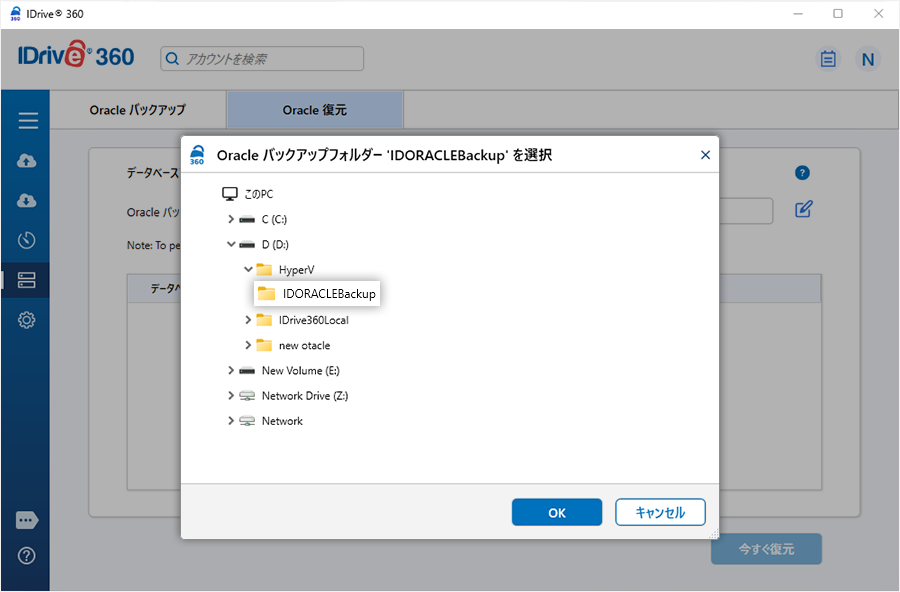This screenshot has height=592, width=900.
Task: Open the settings gear in sidebar
Action: tap(27, 320)
